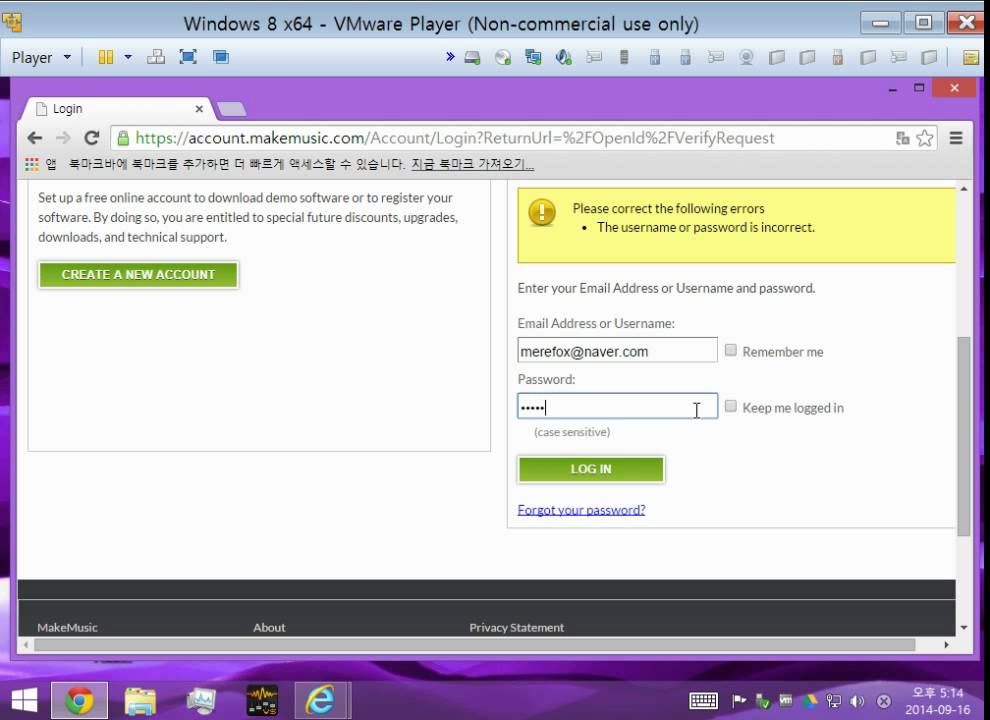This screenshot has height=720, width=990.
Task: Click the yellow notes icon at toolbar end
Action: 970,58
